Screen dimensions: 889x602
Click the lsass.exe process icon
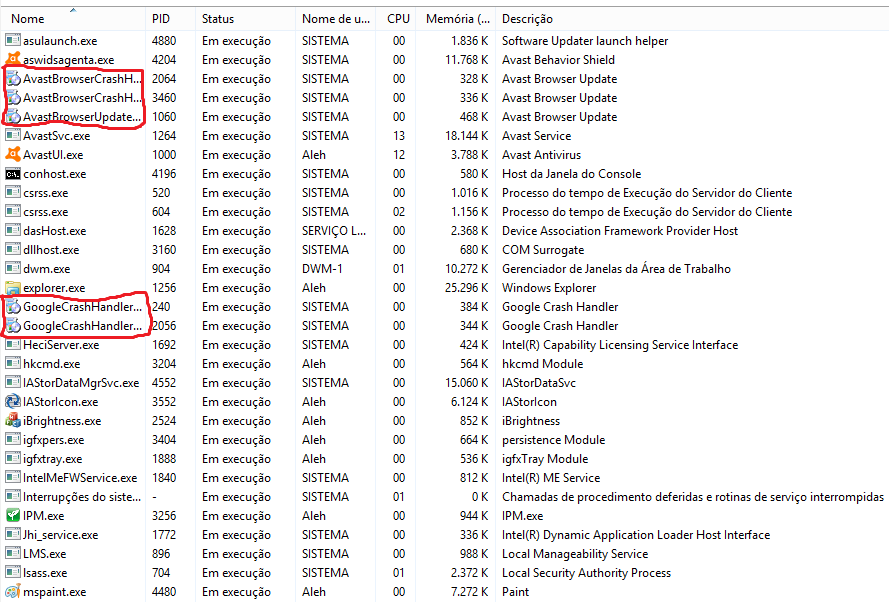coord(12,573)
